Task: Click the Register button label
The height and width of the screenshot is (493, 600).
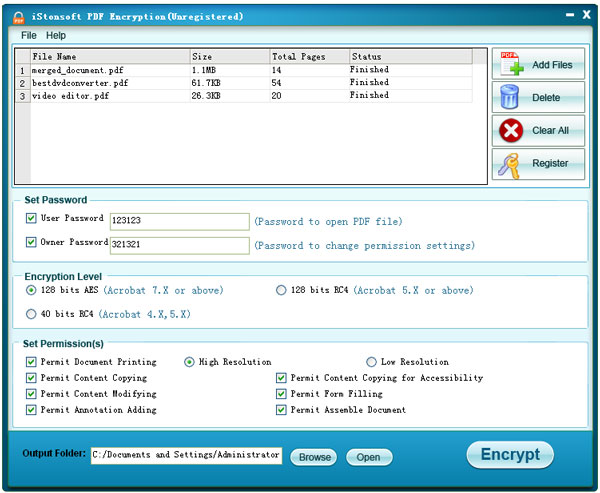Action: 550,163
